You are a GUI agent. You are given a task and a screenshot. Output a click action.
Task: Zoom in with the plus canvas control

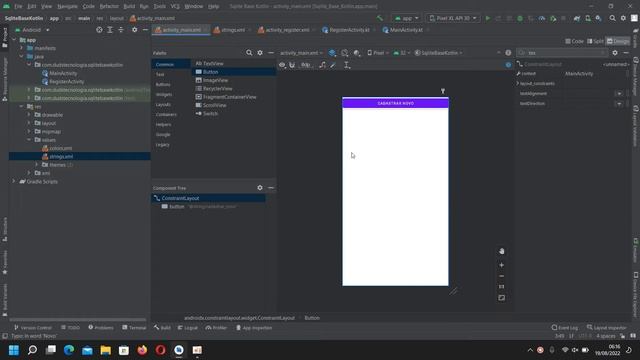pyautogui.click(x=502, y=265)
